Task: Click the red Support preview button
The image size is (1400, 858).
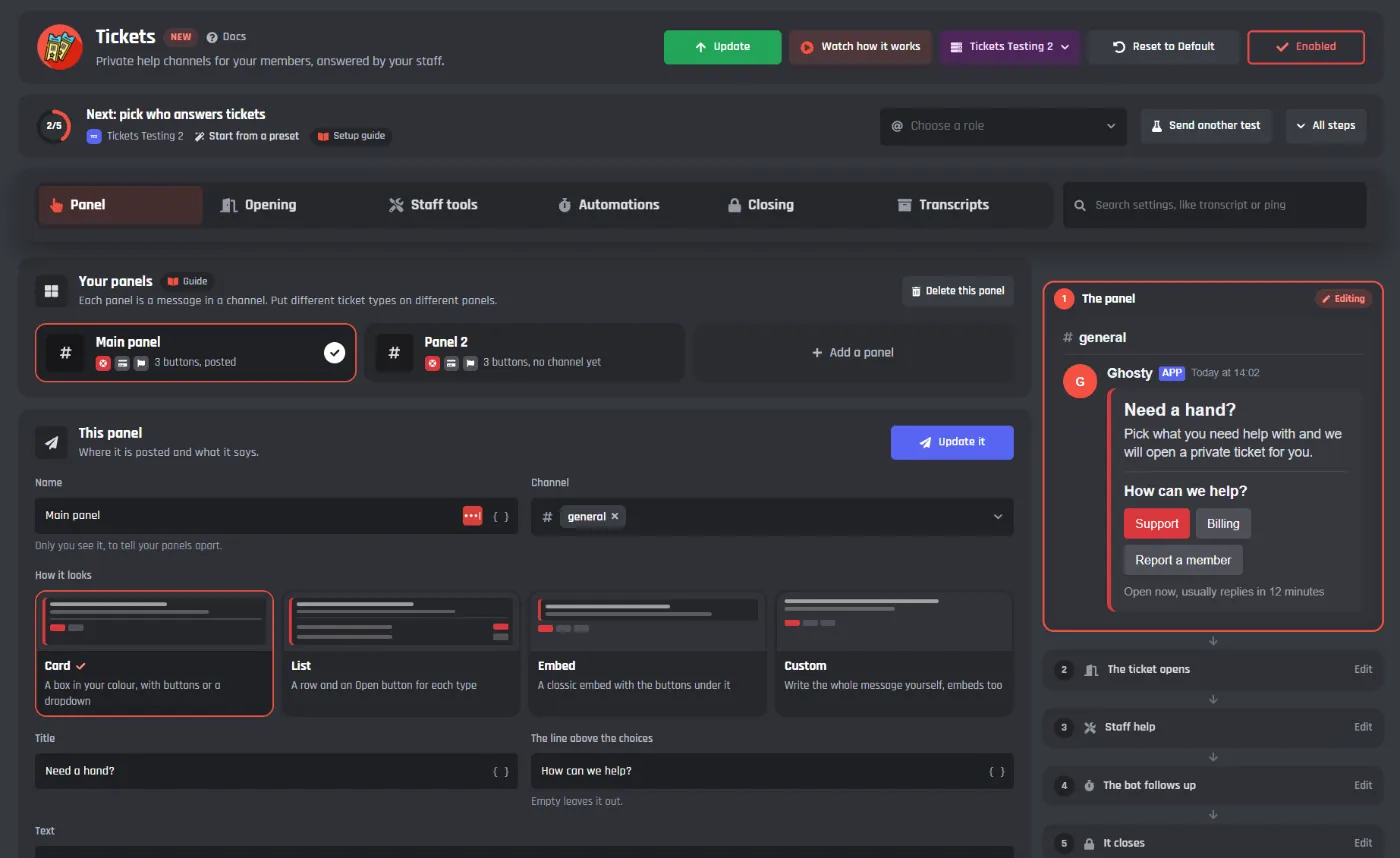Action: coord(1157,524)
